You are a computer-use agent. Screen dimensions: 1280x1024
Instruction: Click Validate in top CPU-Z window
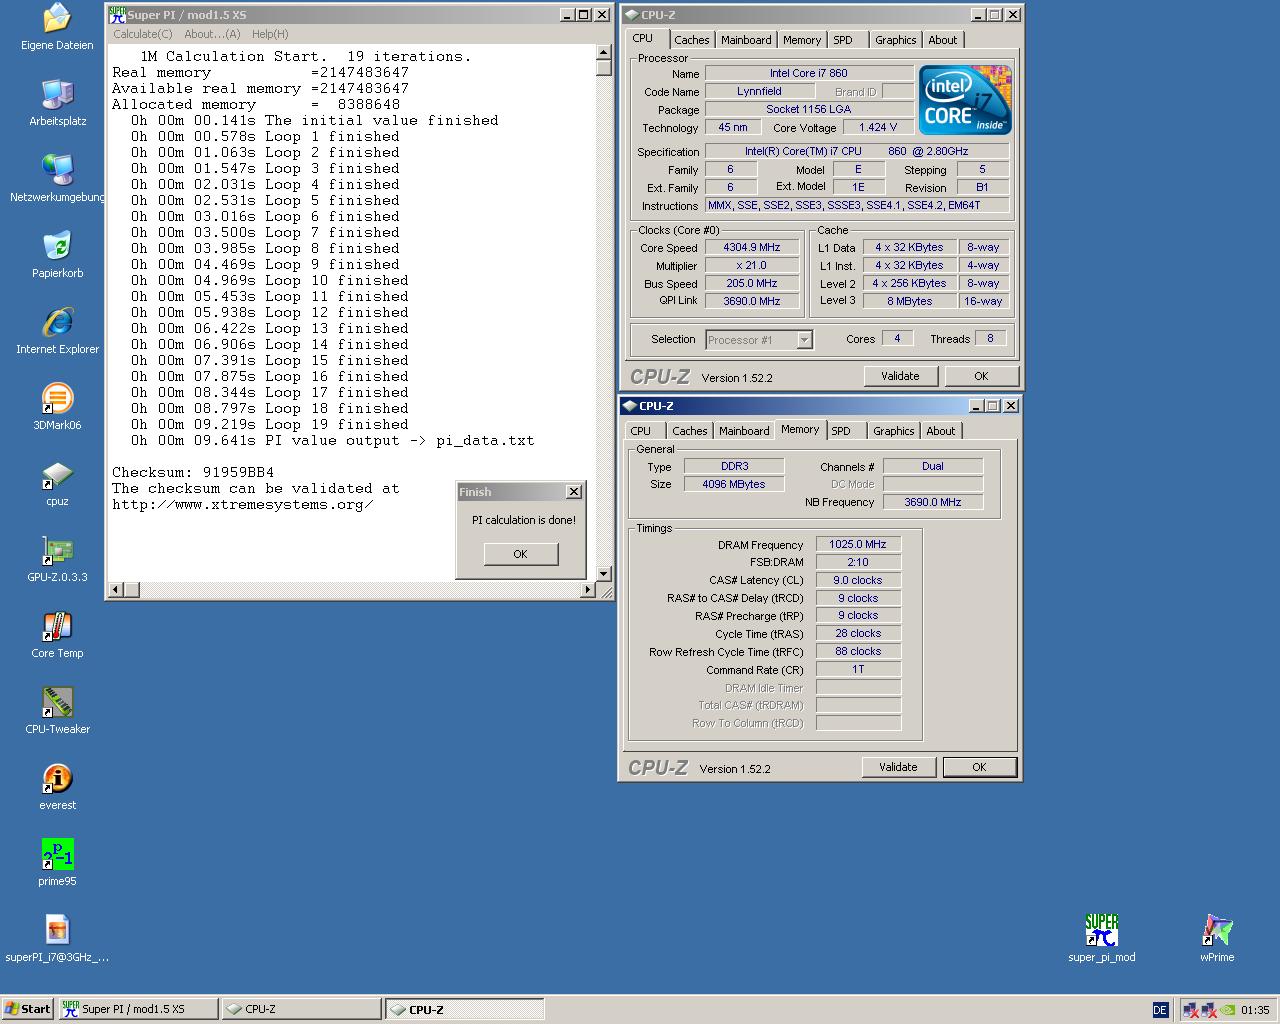point(900,376)
